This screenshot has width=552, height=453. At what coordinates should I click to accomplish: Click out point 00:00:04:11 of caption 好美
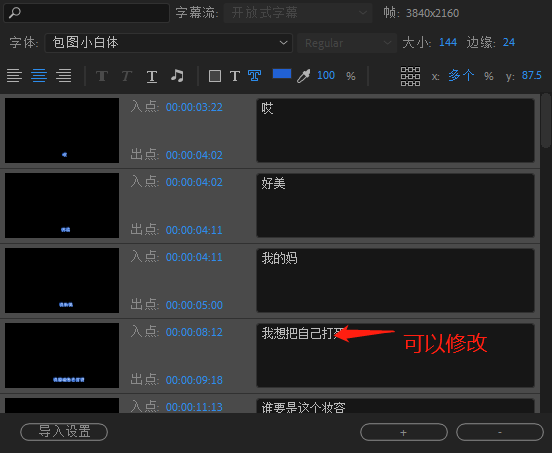click(194, 230)
